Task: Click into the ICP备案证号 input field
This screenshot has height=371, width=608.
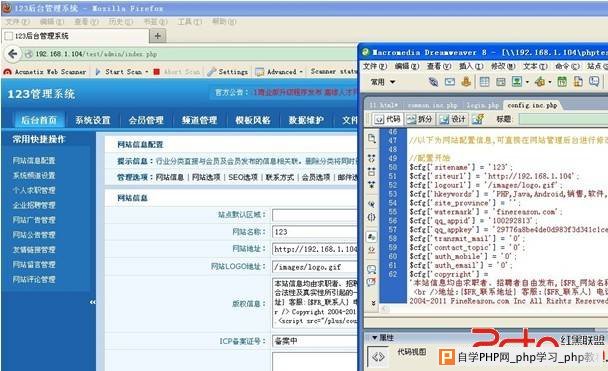Action: [x=314, y=341]
